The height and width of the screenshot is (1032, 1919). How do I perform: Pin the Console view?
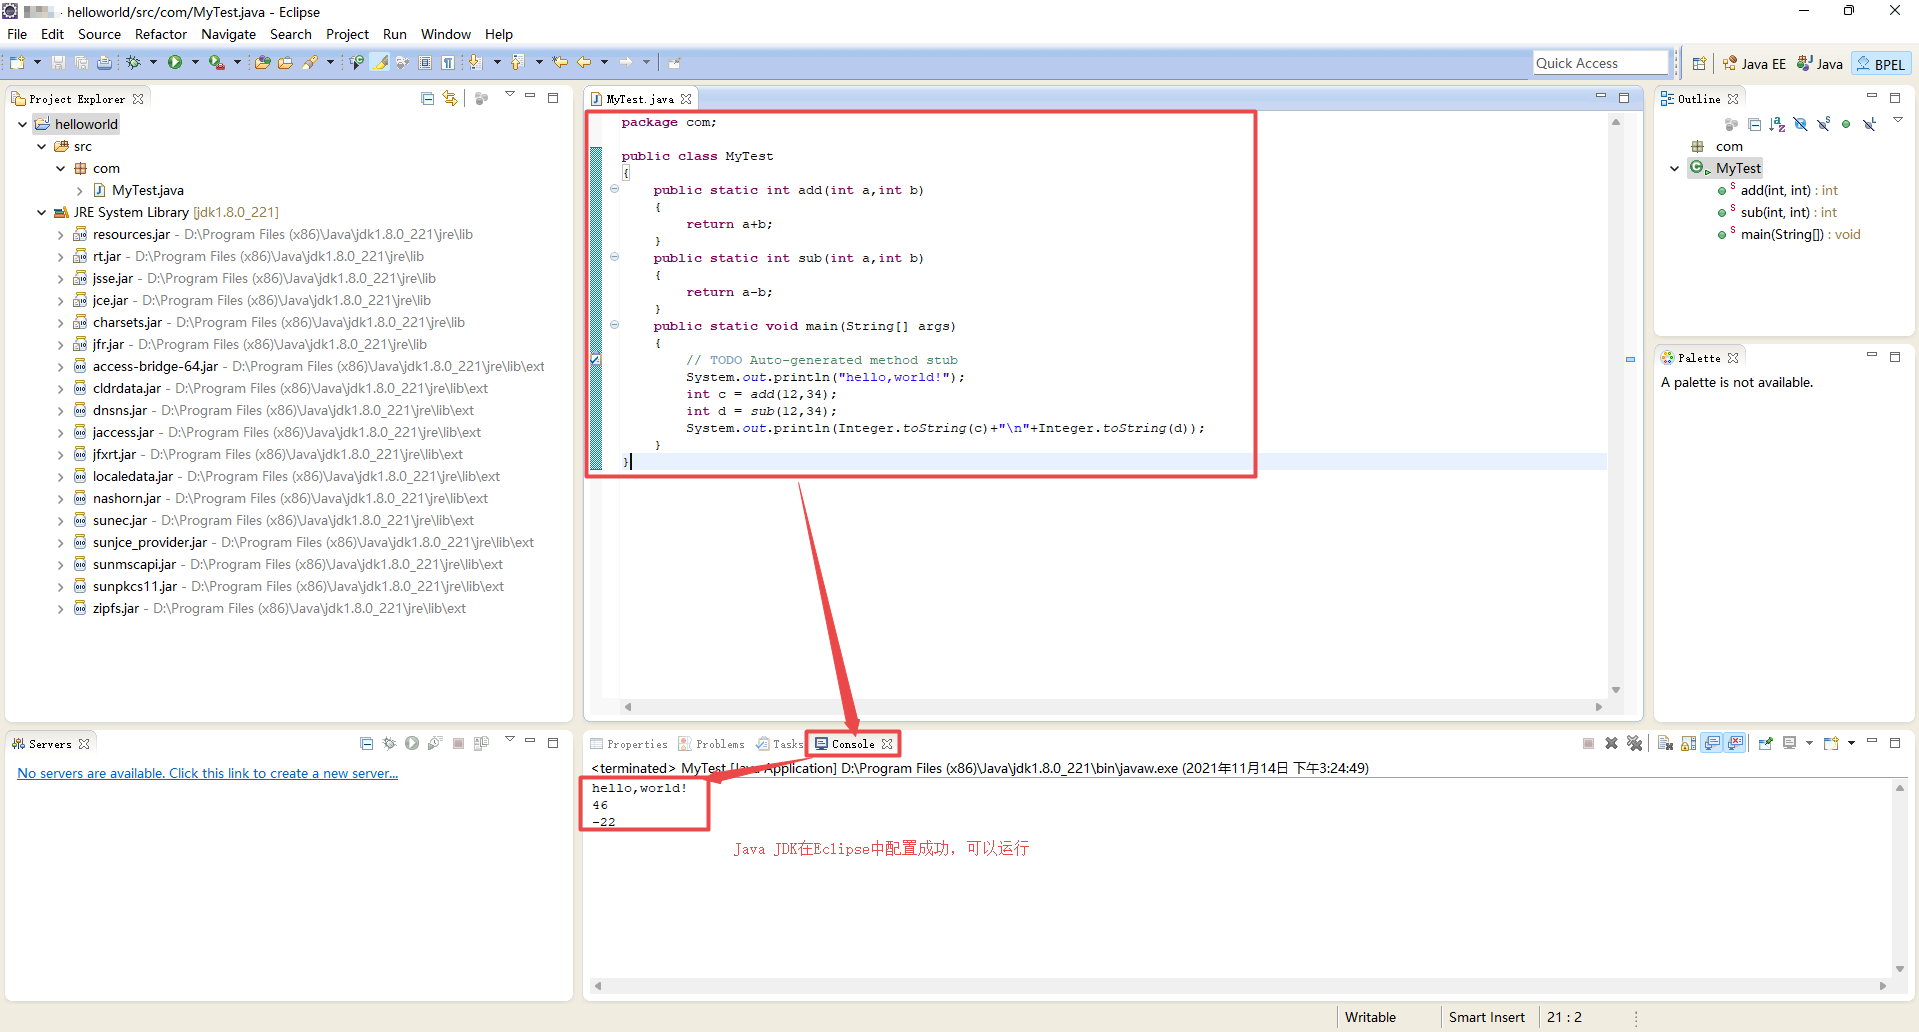coord(1765,743)
